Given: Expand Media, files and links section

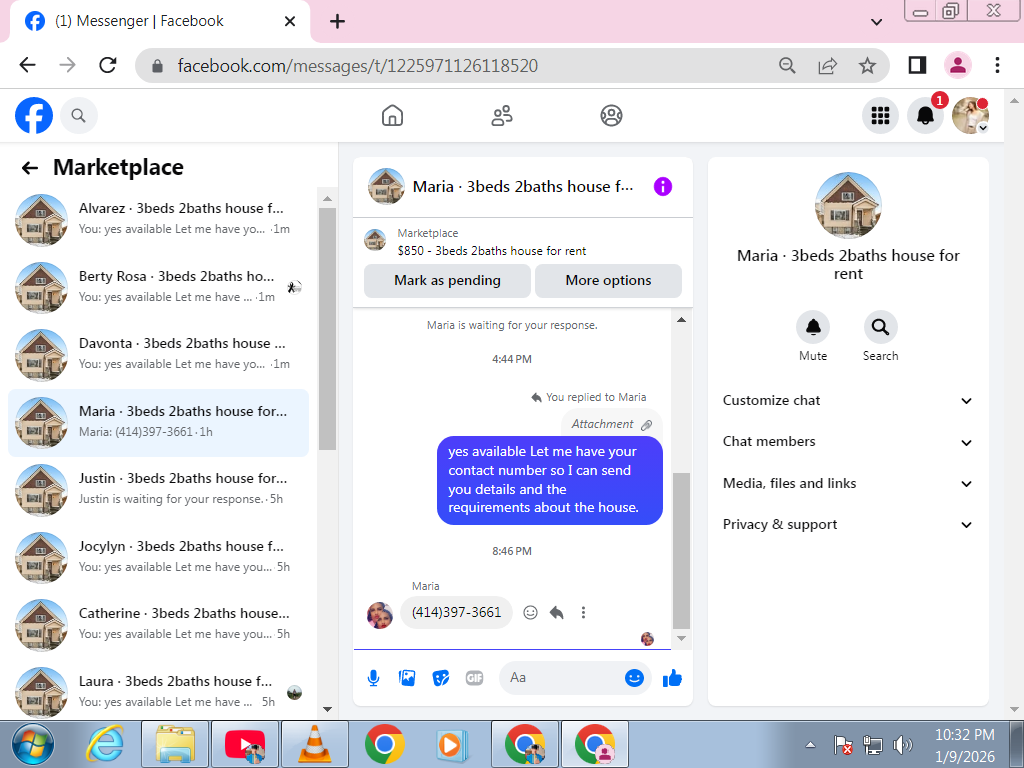Looking at the screenshot, I should pos(848,484).
